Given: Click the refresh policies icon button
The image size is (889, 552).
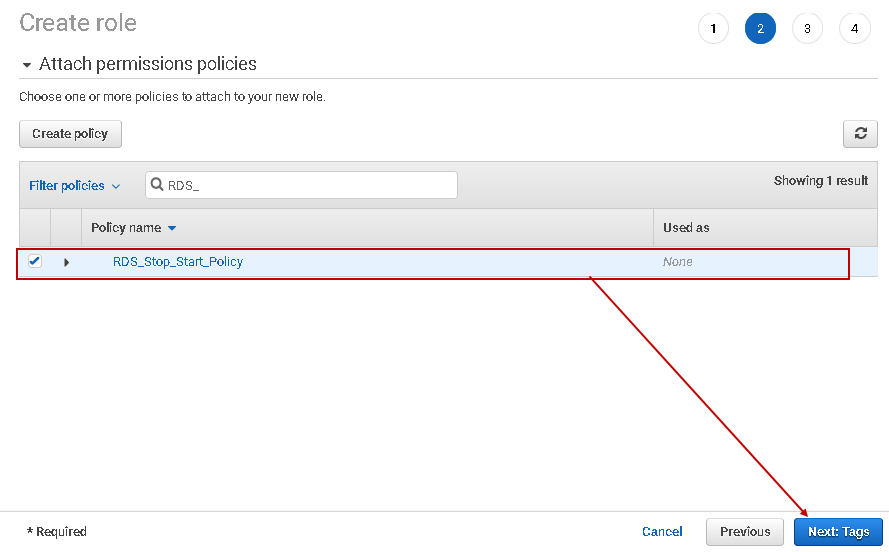Looking at the screenshot, I should (x=860, y=134).
